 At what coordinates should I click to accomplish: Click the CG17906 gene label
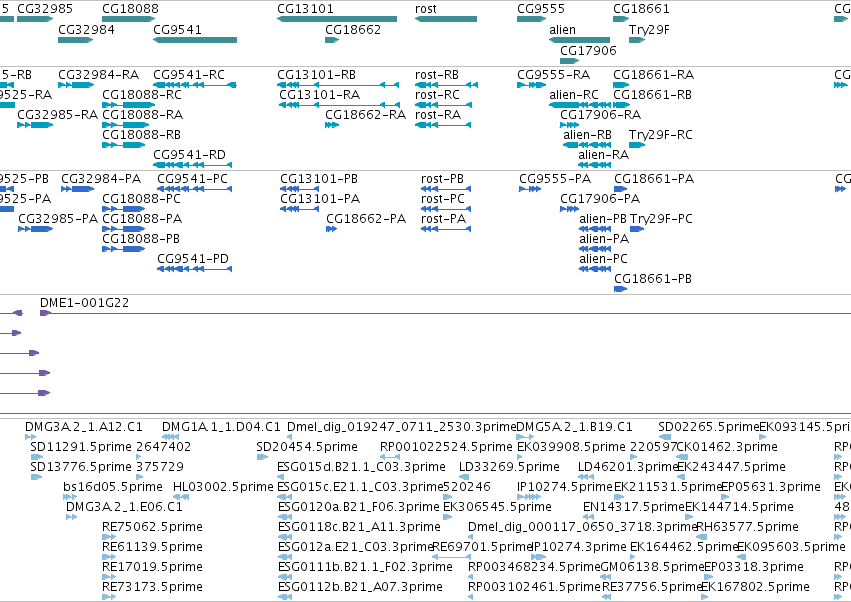coord(588,50)
